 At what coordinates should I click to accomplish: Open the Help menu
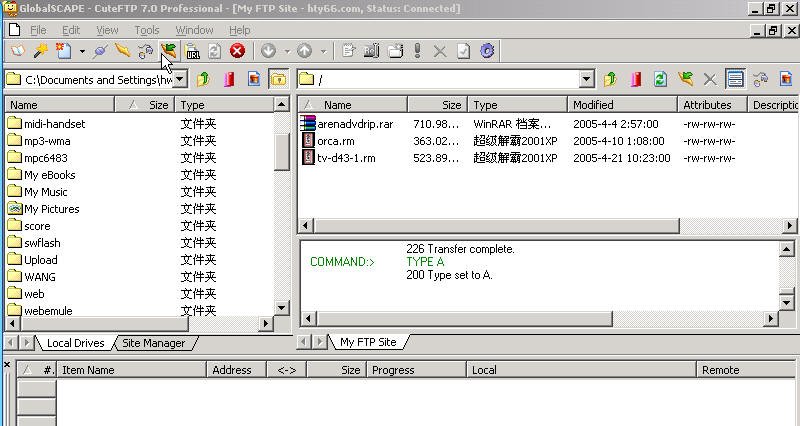pyautogui.click(x=239, y=31)
